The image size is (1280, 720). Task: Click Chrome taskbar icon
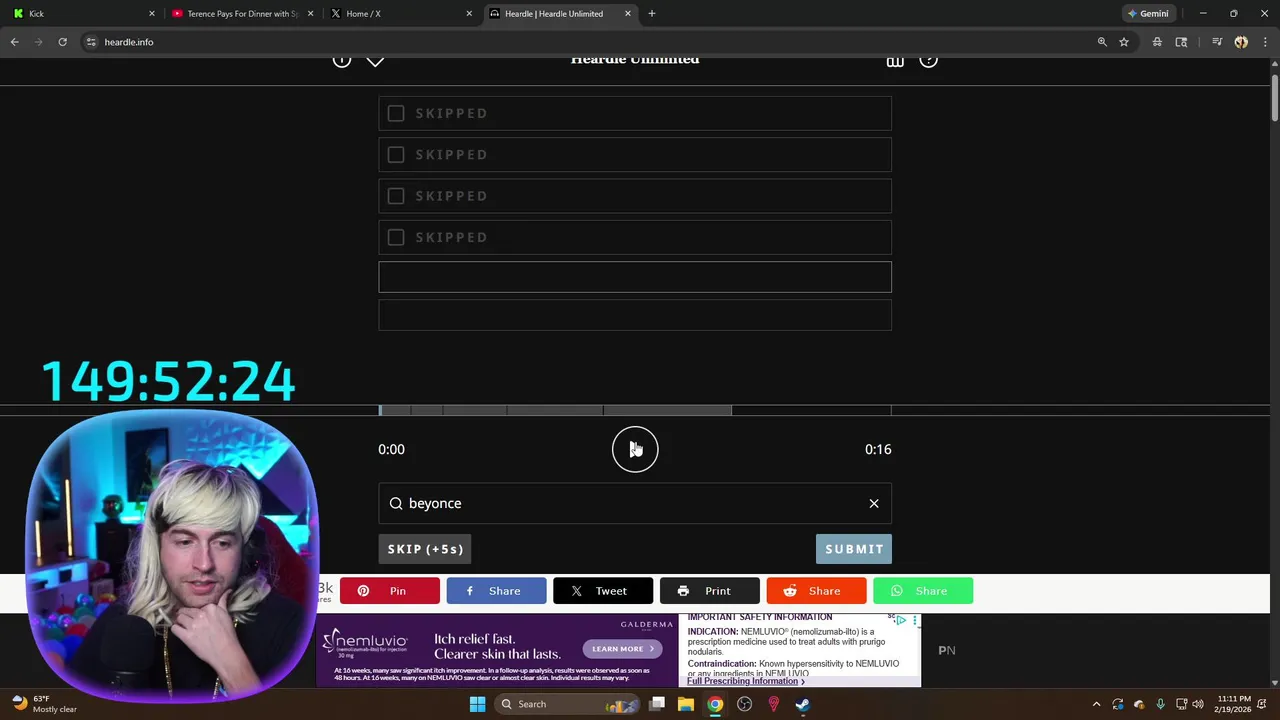coord(715,704)
